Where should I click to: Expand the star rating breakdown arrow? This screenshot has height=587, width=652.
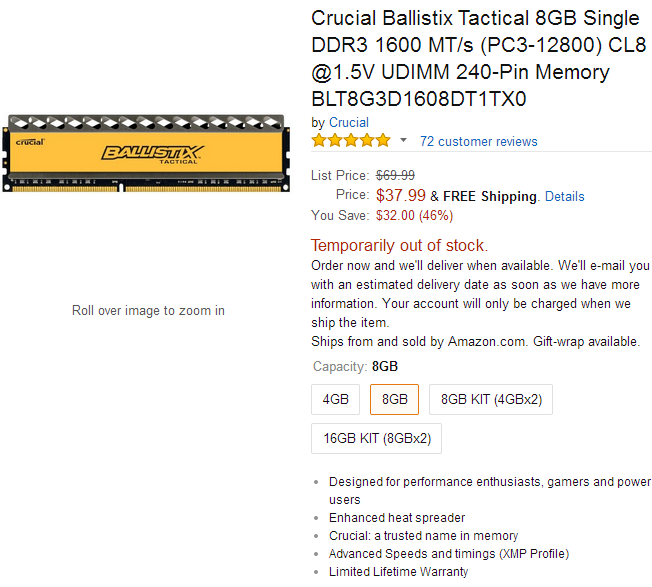(404, 141)
